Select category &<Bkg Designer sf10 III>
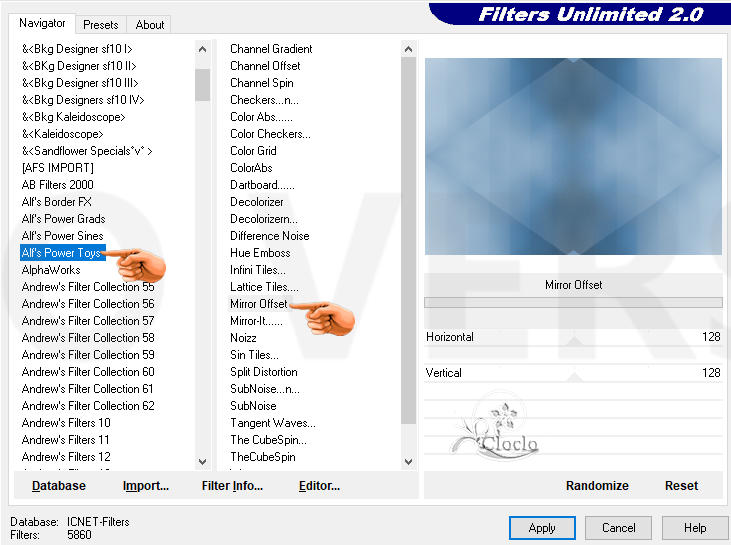The image size is (731, 545). pyautogui.click(x=80, y=83)
